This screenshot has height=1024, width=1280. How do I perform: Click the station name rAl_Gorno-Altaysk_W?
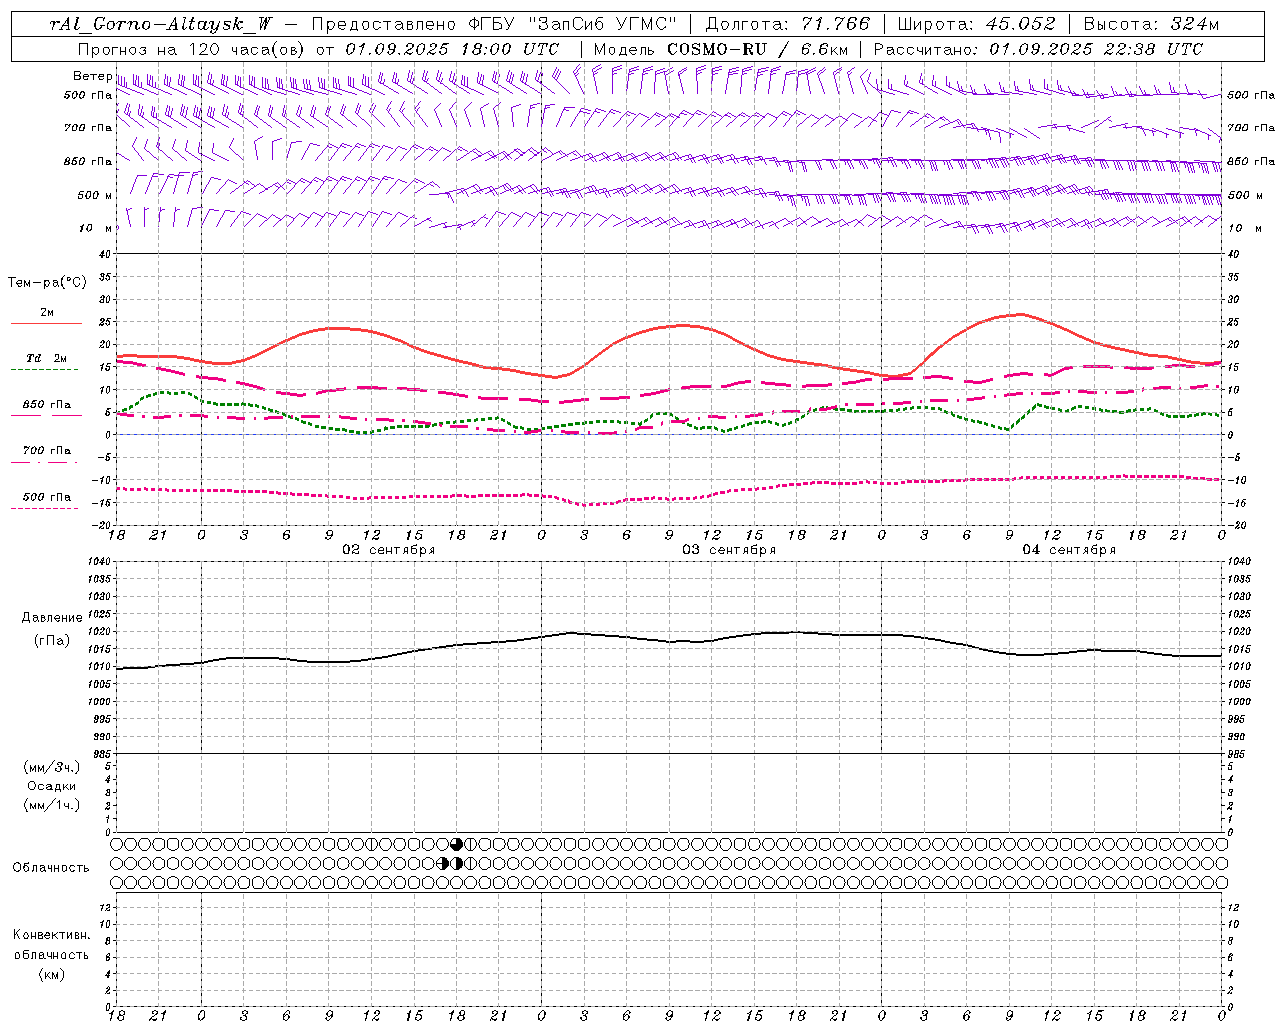coord(161,24)
